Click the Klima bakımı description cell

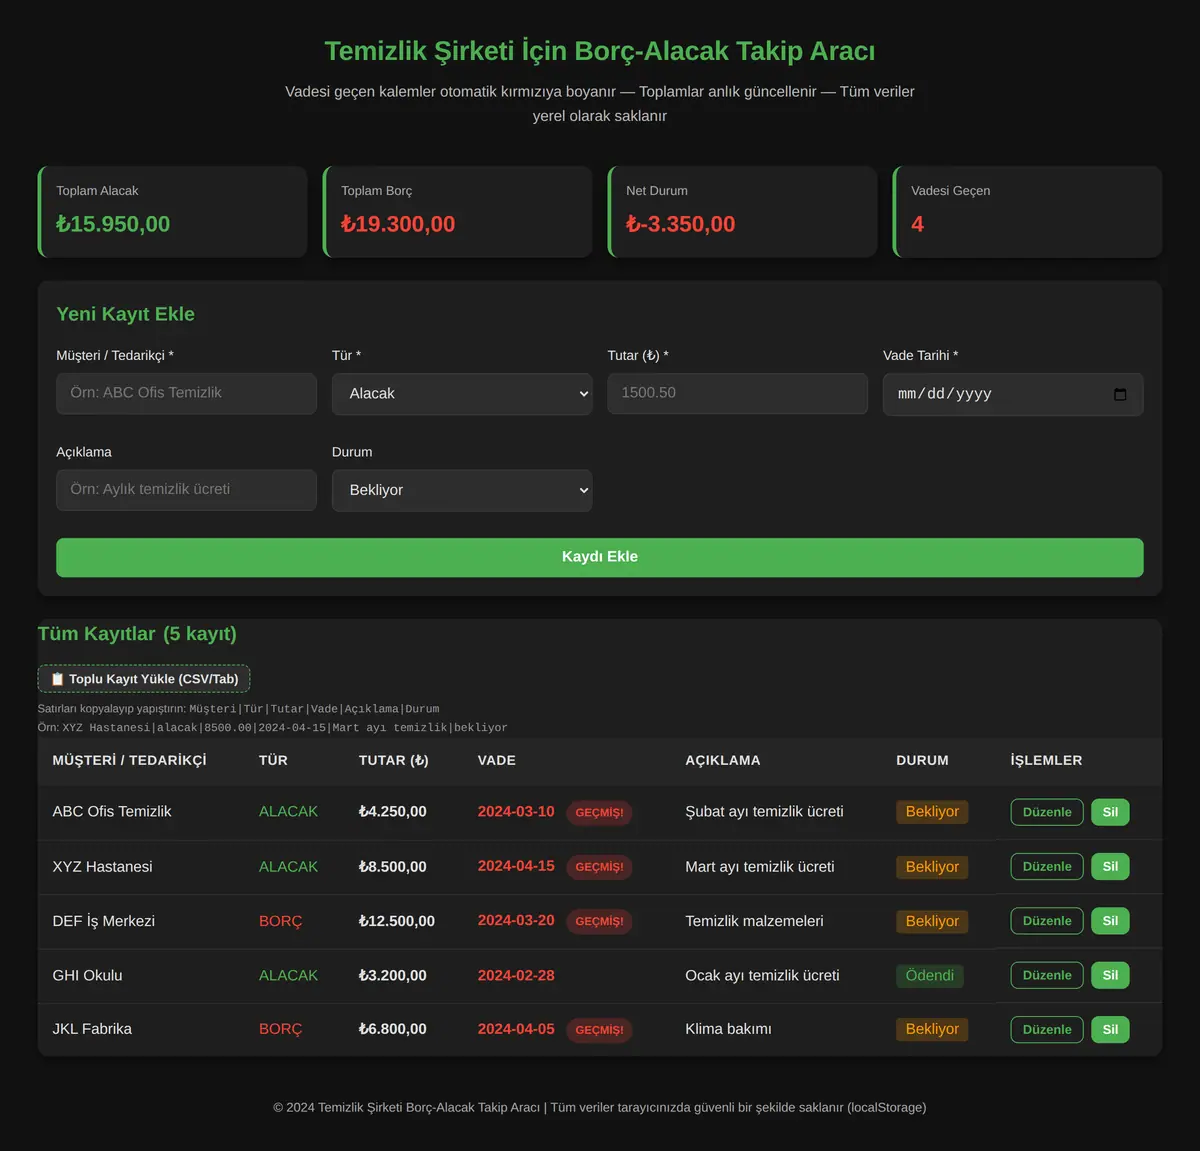728,1029
